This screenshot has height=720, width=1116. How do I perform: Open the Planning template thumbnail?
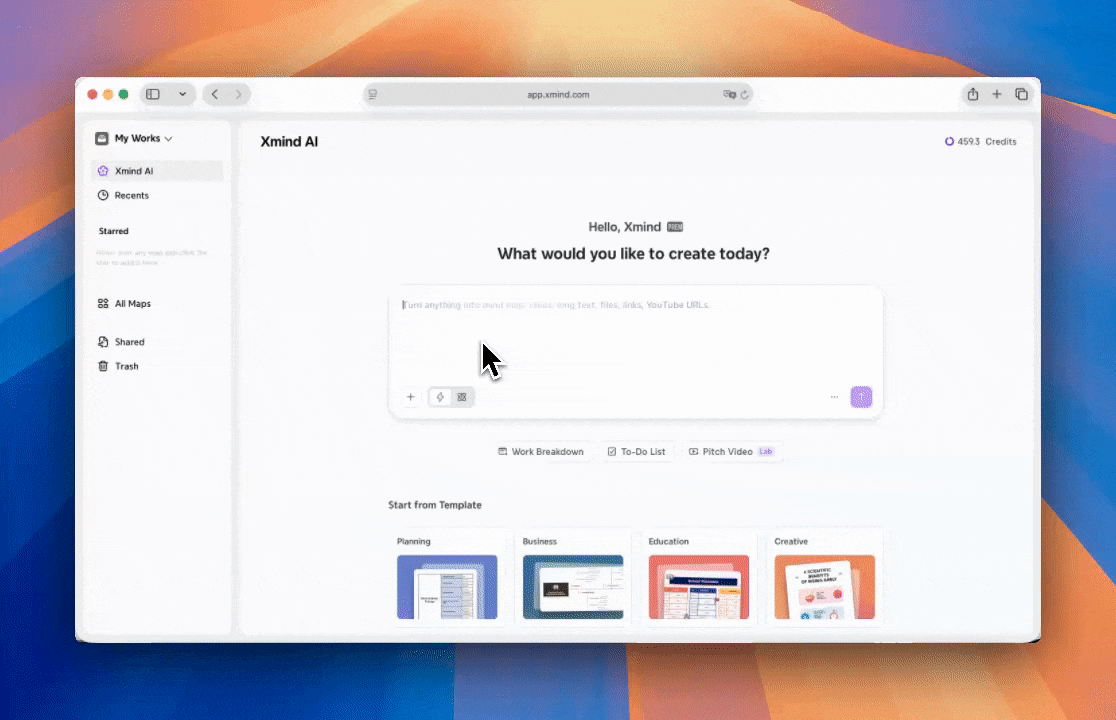click(x=447, y=587)
